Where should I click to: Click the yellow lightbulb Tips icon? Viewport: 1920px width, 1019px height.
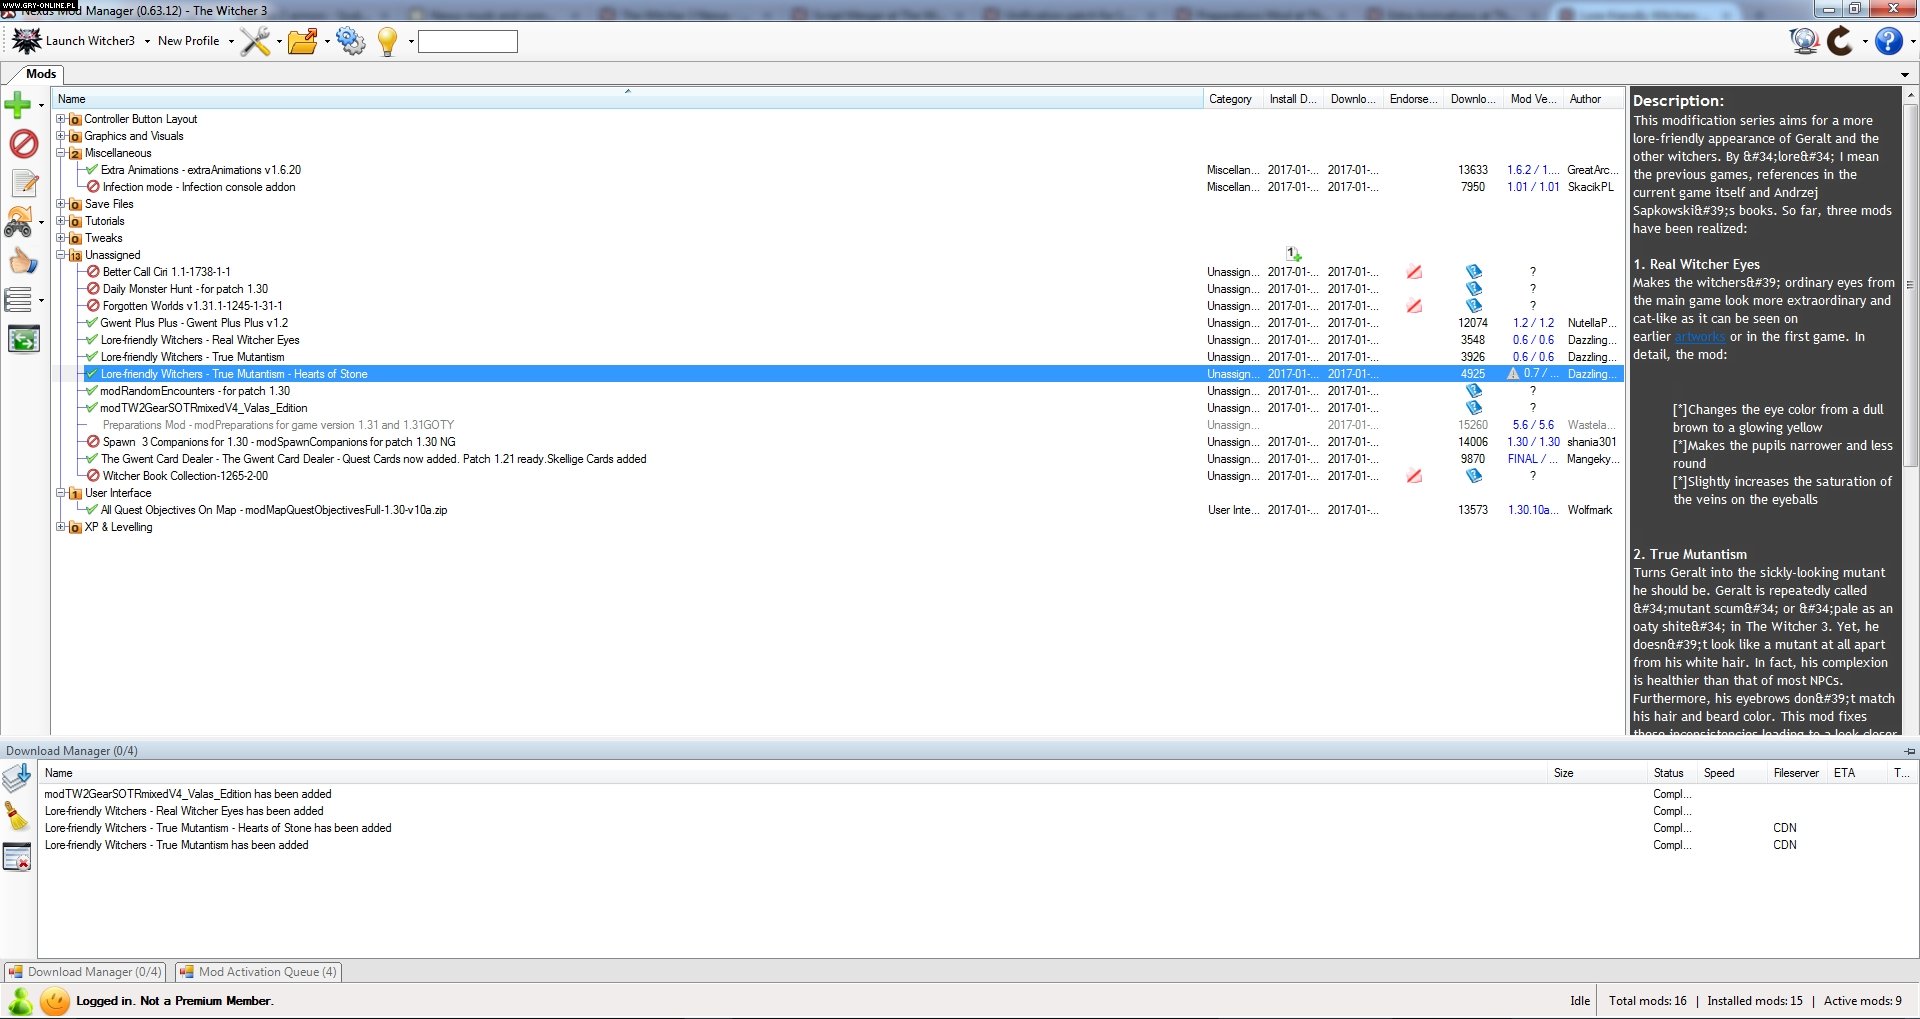tap(387, 41)
